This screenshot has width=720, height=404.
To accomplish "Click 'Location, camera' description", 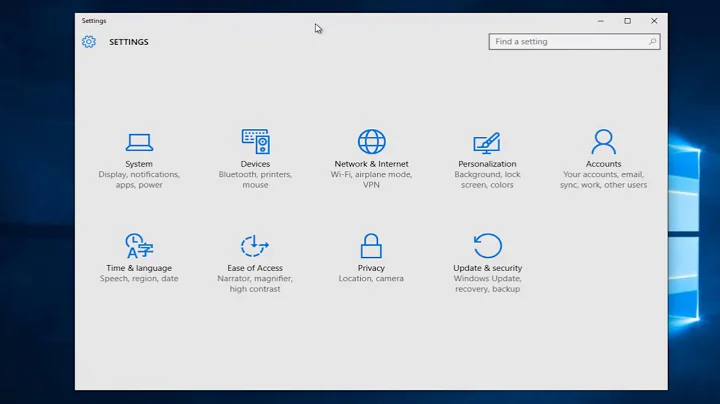I will click(x=371, y=279).
